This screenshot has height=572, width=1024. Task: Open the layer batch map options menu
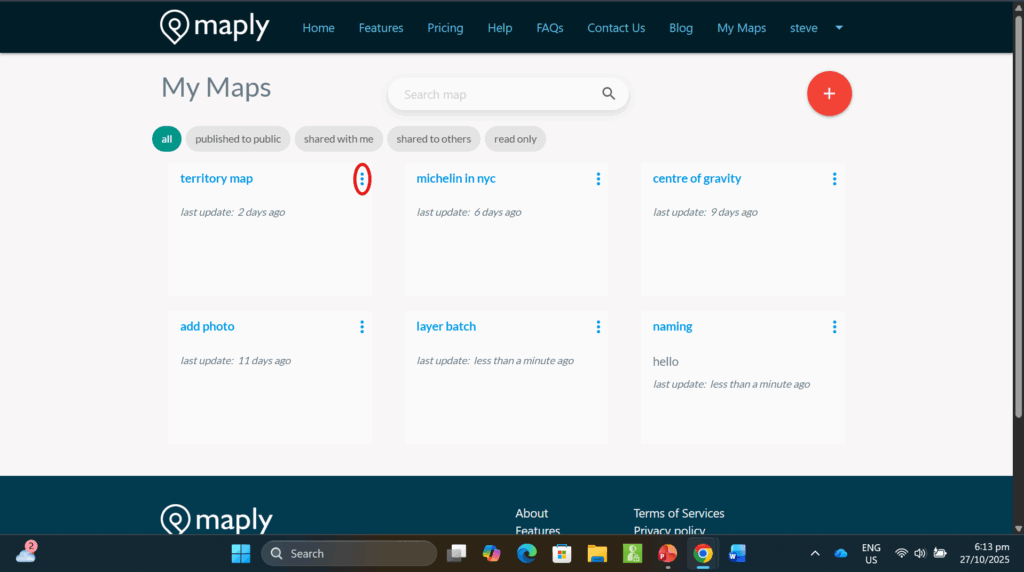click(598, 327)
